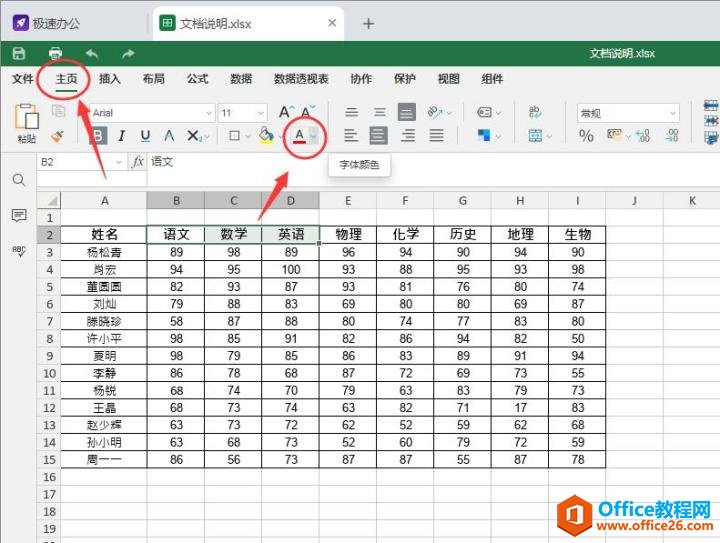The image size is (720, 543).
Task: Click the Print icon
Action: [x=56, y=54]
